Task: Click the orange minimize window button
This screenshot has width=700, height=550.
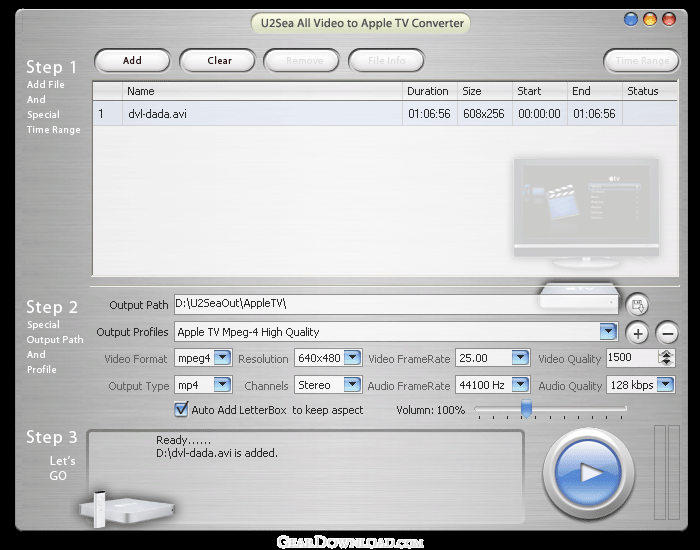Action: pos(650,19)
